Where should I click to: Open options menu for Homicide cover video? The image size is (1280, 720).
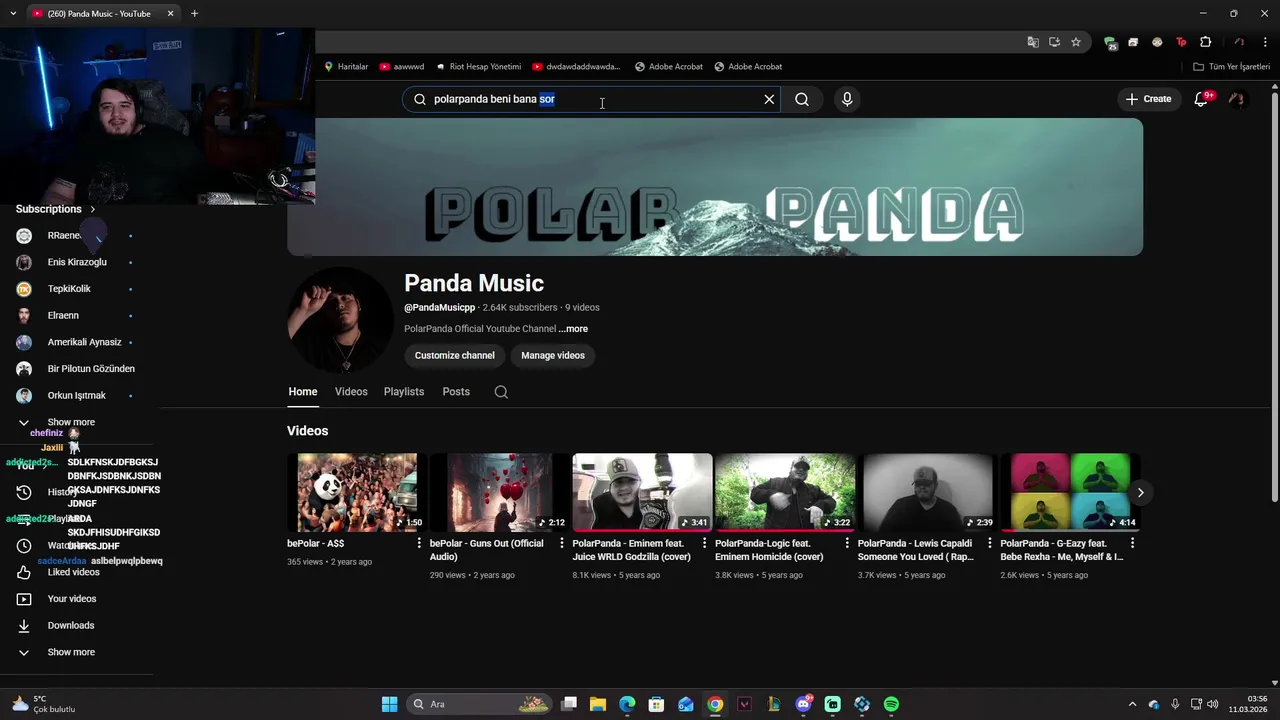click(x=847, y=543)
